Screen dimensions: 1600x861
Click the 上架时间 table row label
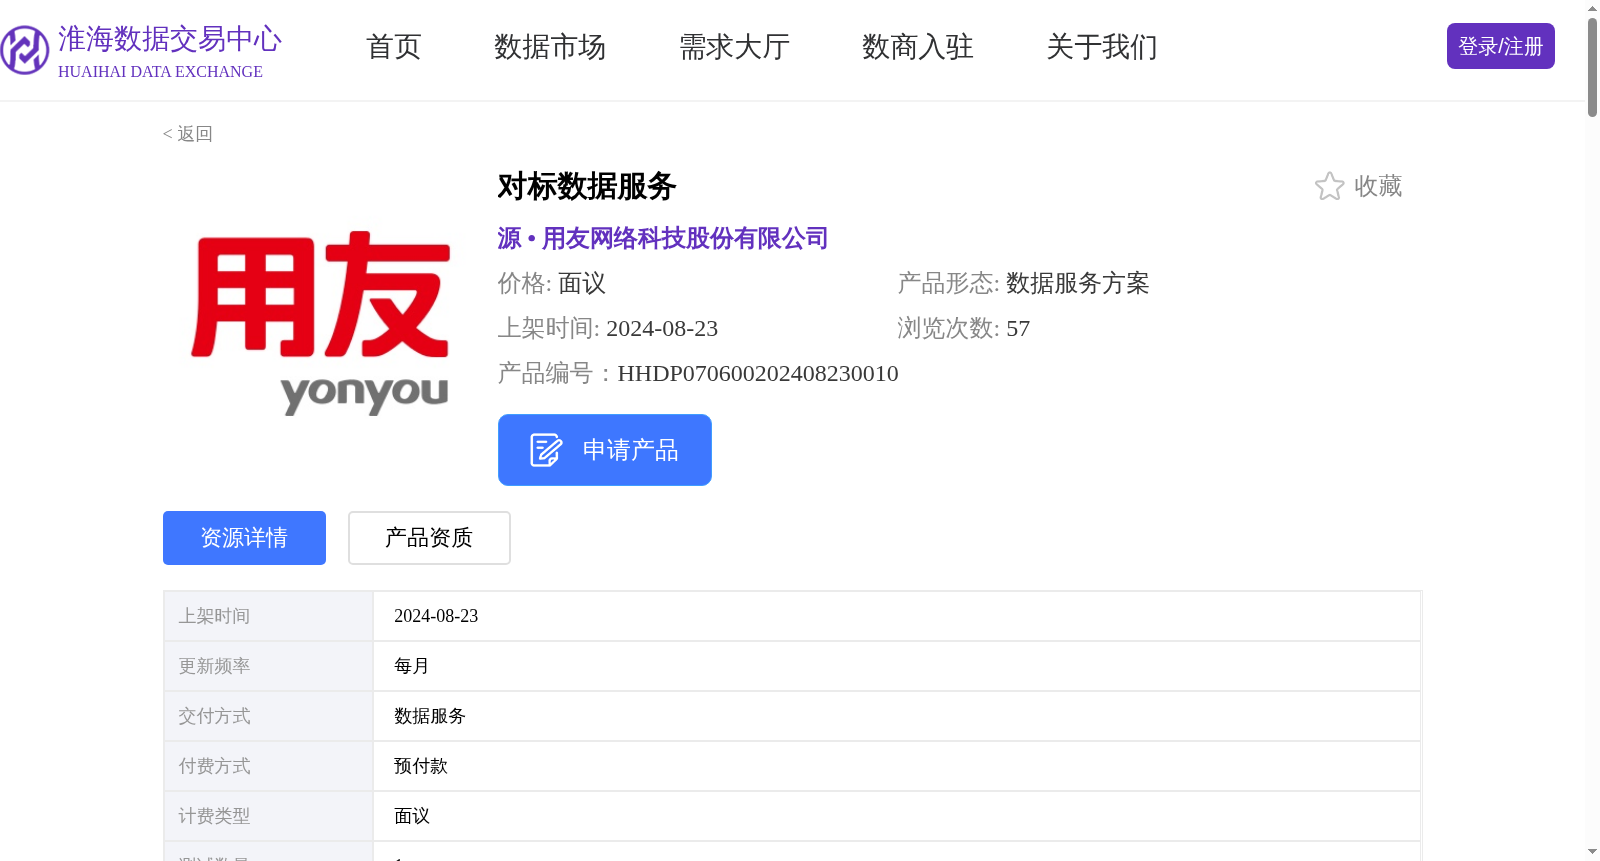point(214,616)
